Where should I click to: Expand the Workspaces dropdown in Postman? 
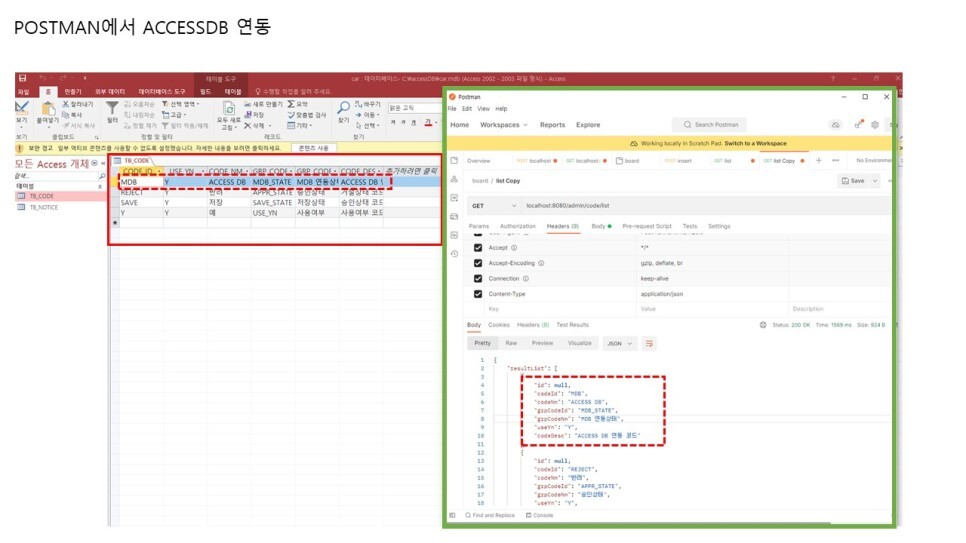pyautogui.click(x=504, y=125)
